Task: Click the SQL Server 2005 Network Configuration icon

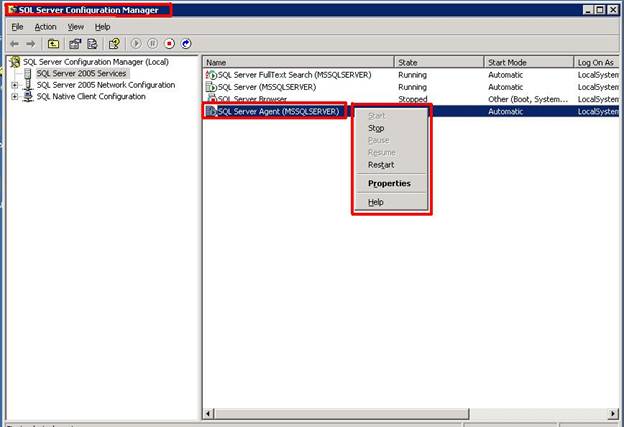Action: pyautogui.click(x=28, y=85)
